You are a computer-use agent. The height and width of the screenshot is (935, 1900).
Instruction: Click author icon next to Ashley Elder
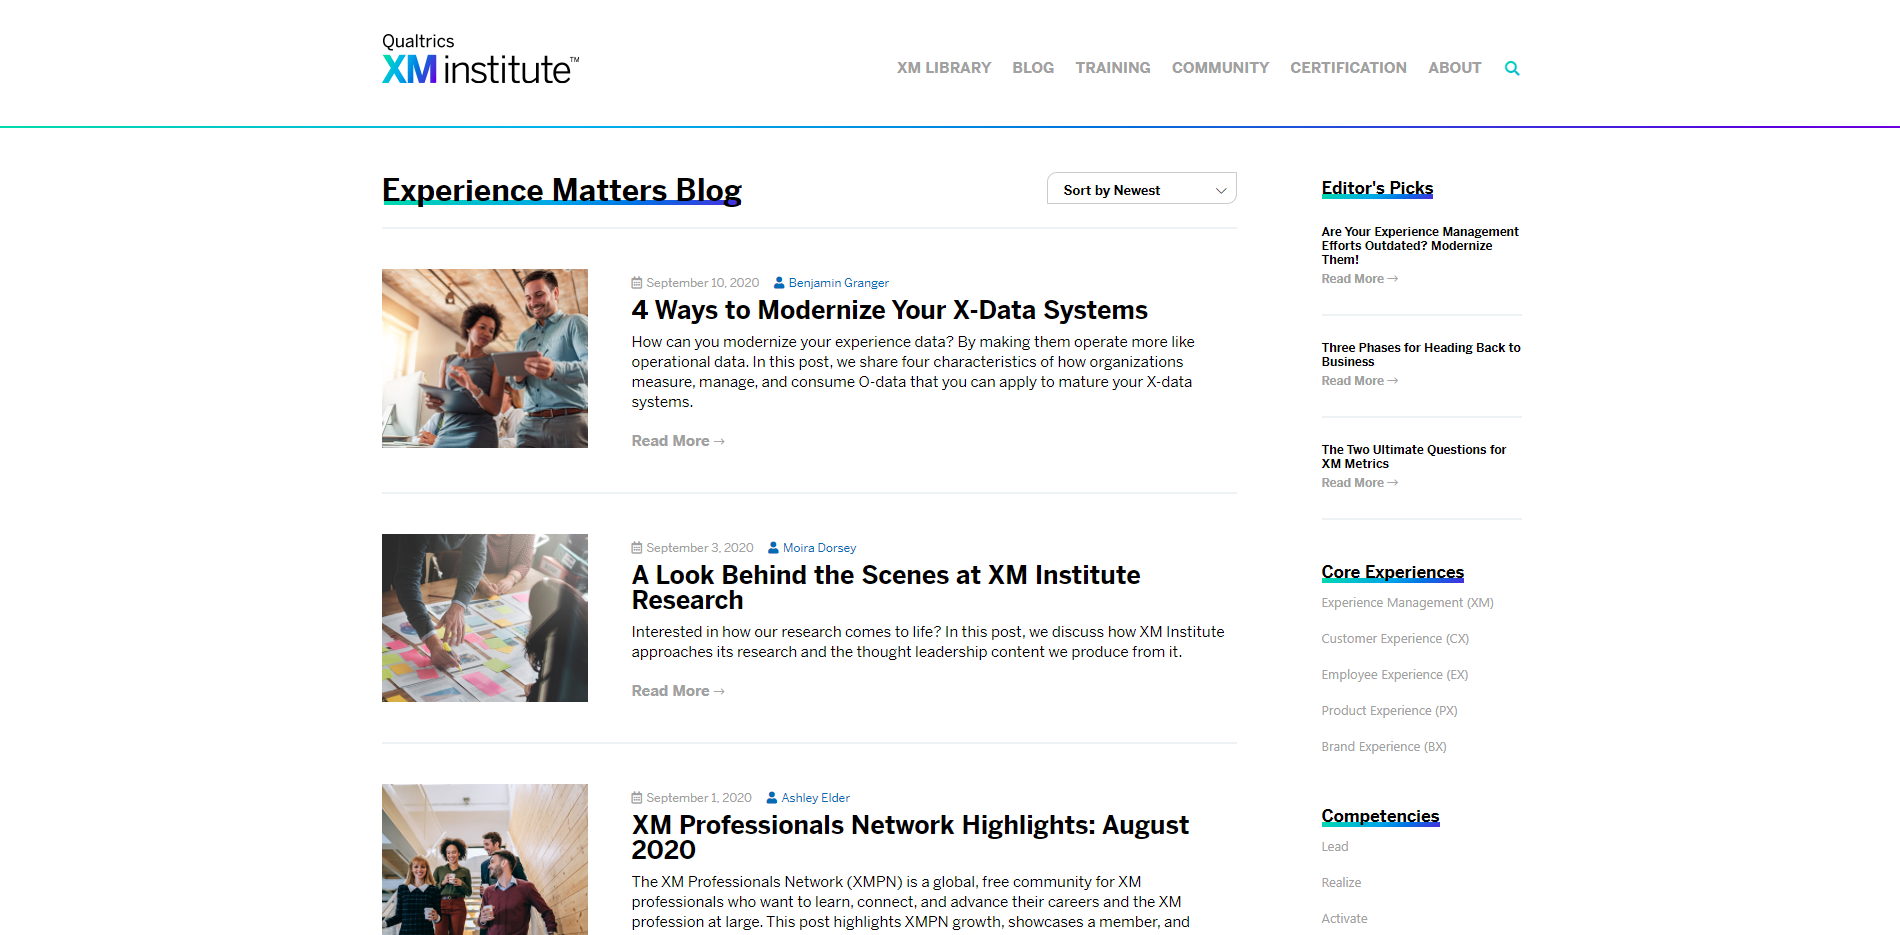(x=772, y=798)
